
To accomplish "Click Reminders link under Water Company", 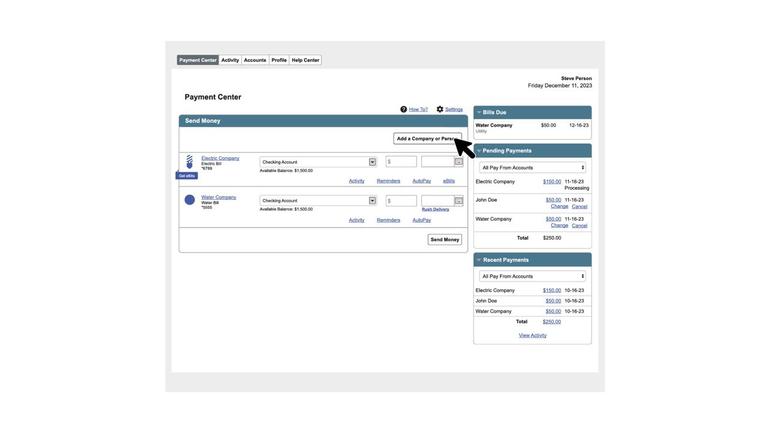I will pyautogui.click(x=388, y=220).
